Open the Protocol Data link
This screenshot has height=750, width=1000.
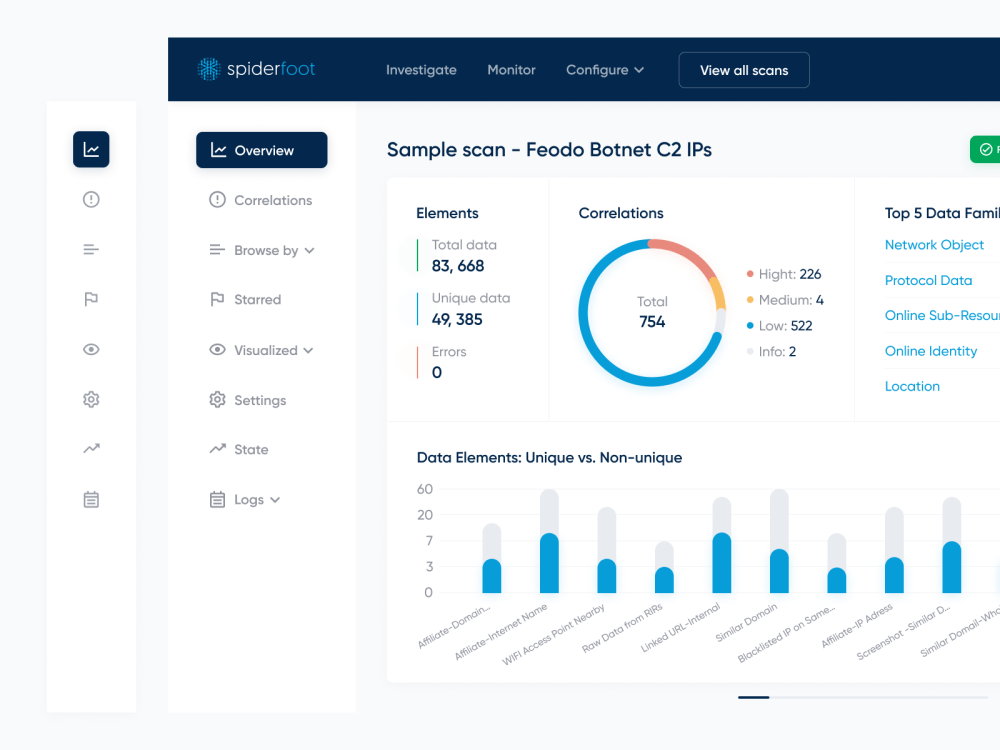[929, 281]
